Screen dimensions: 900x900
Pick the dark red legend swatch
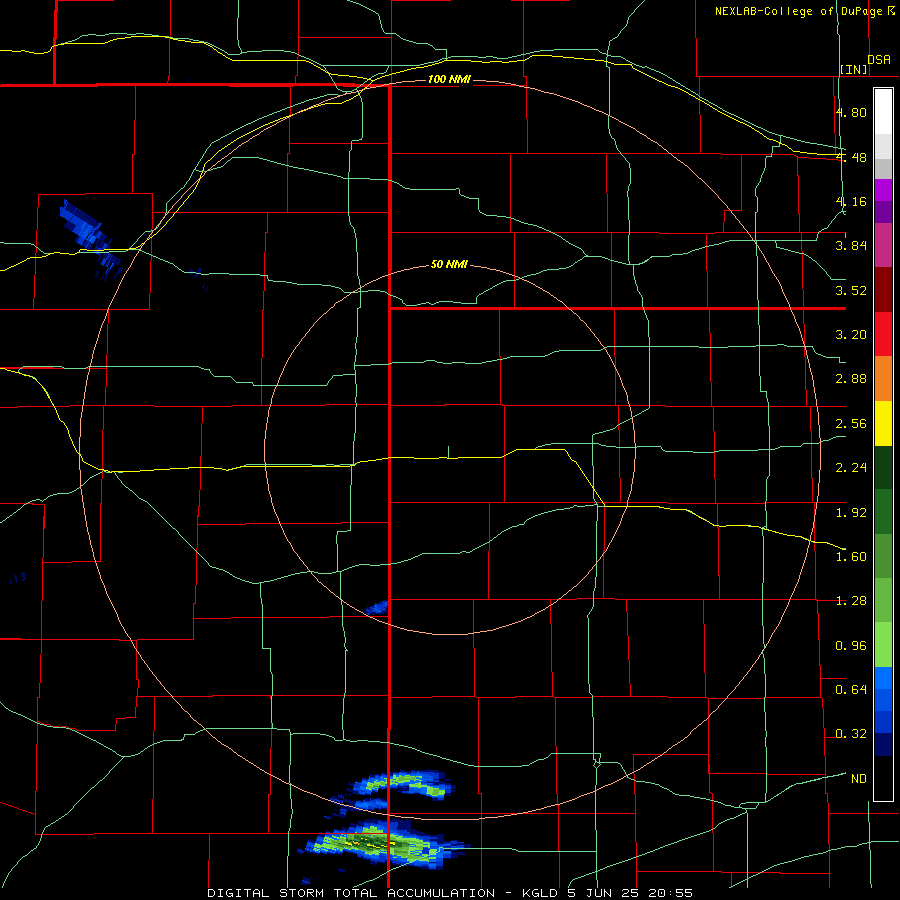[x=883, y=289]
